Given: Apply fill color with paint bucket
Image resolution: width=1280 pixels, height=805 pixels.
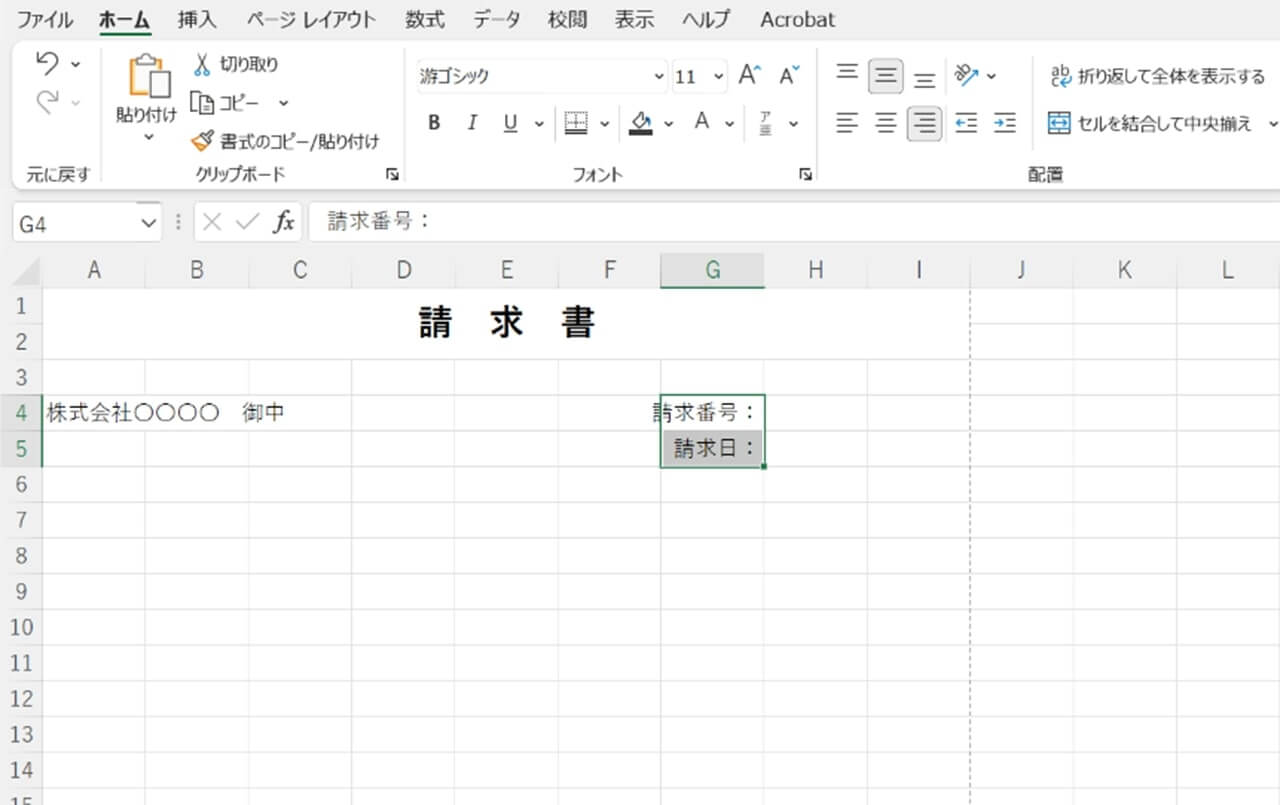Looking at the screenshot, I should tap(641, 123).
